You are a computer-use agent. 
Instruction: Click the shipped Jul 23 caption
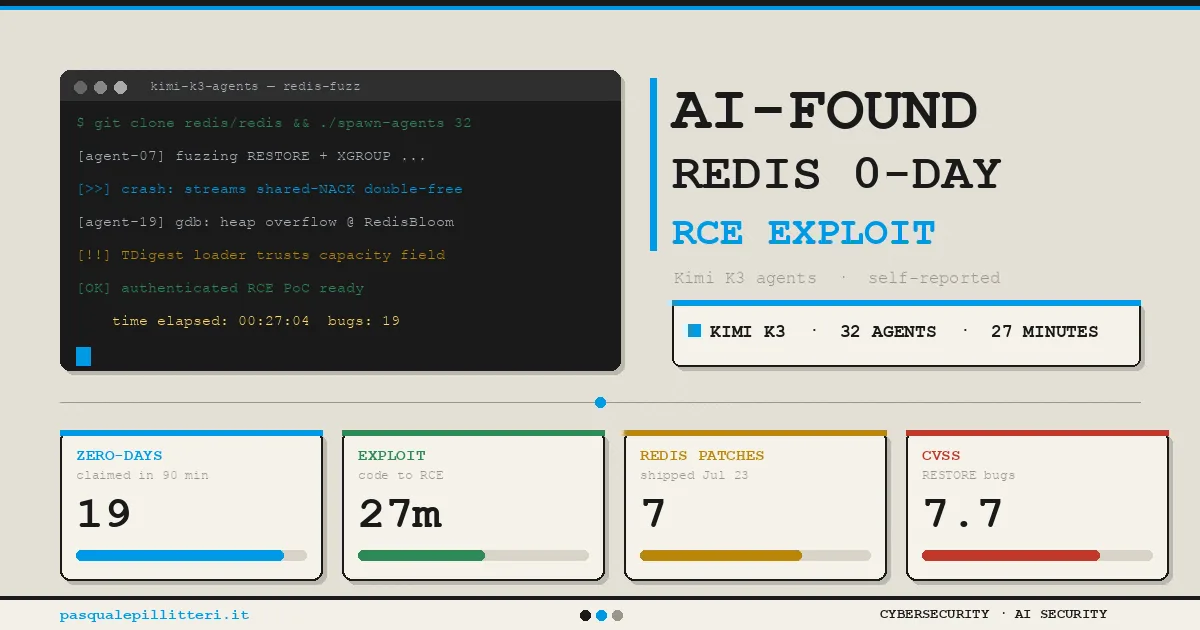coord(694,475)
